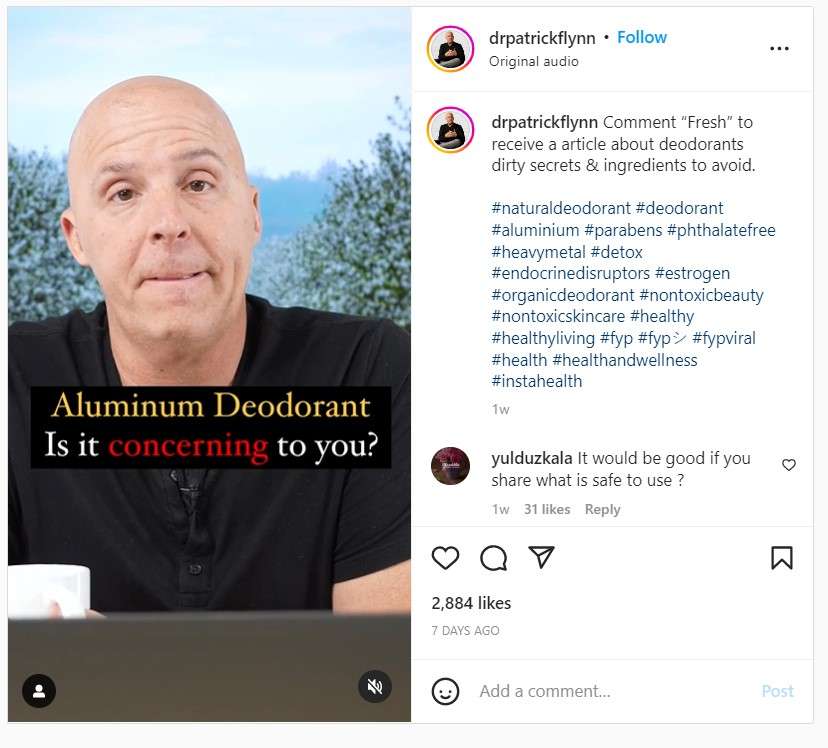Open the emoji picker smiley icon
Image resolution: width=828 pixels, height=748 pixels.
coord(445,691)
